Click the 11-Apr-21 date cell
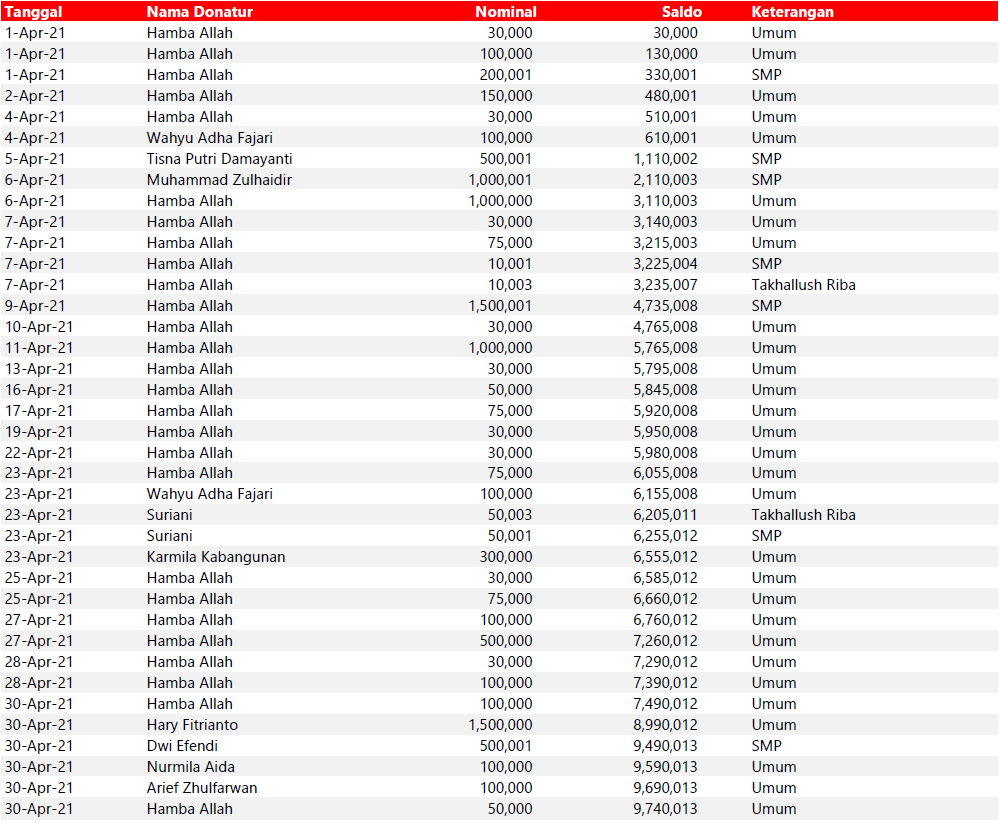1000x823 pixels. tap(39, 348)
